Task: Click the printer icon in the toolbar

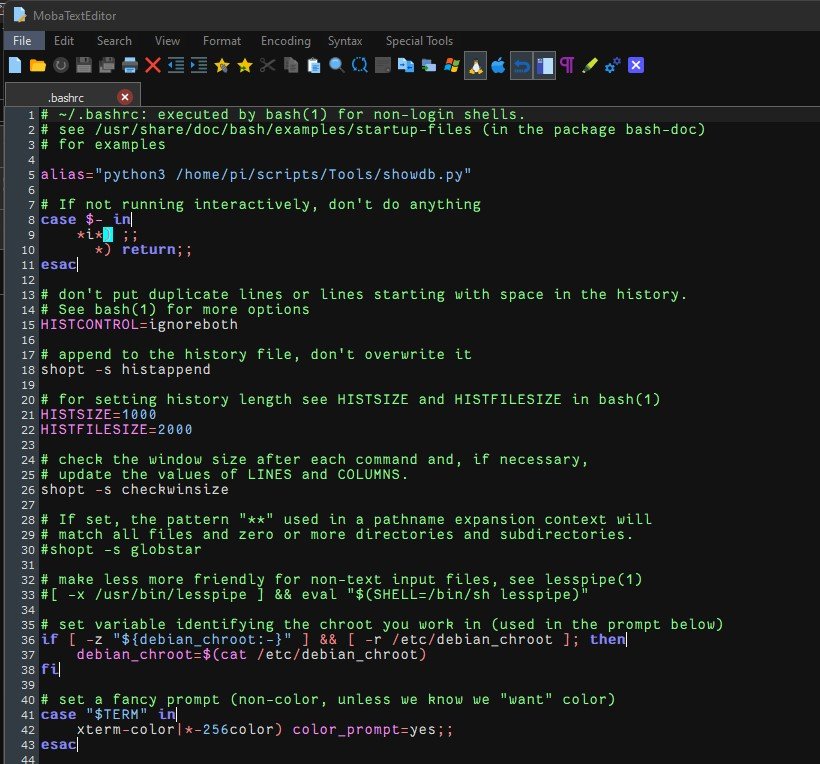Action: [130, 66]
